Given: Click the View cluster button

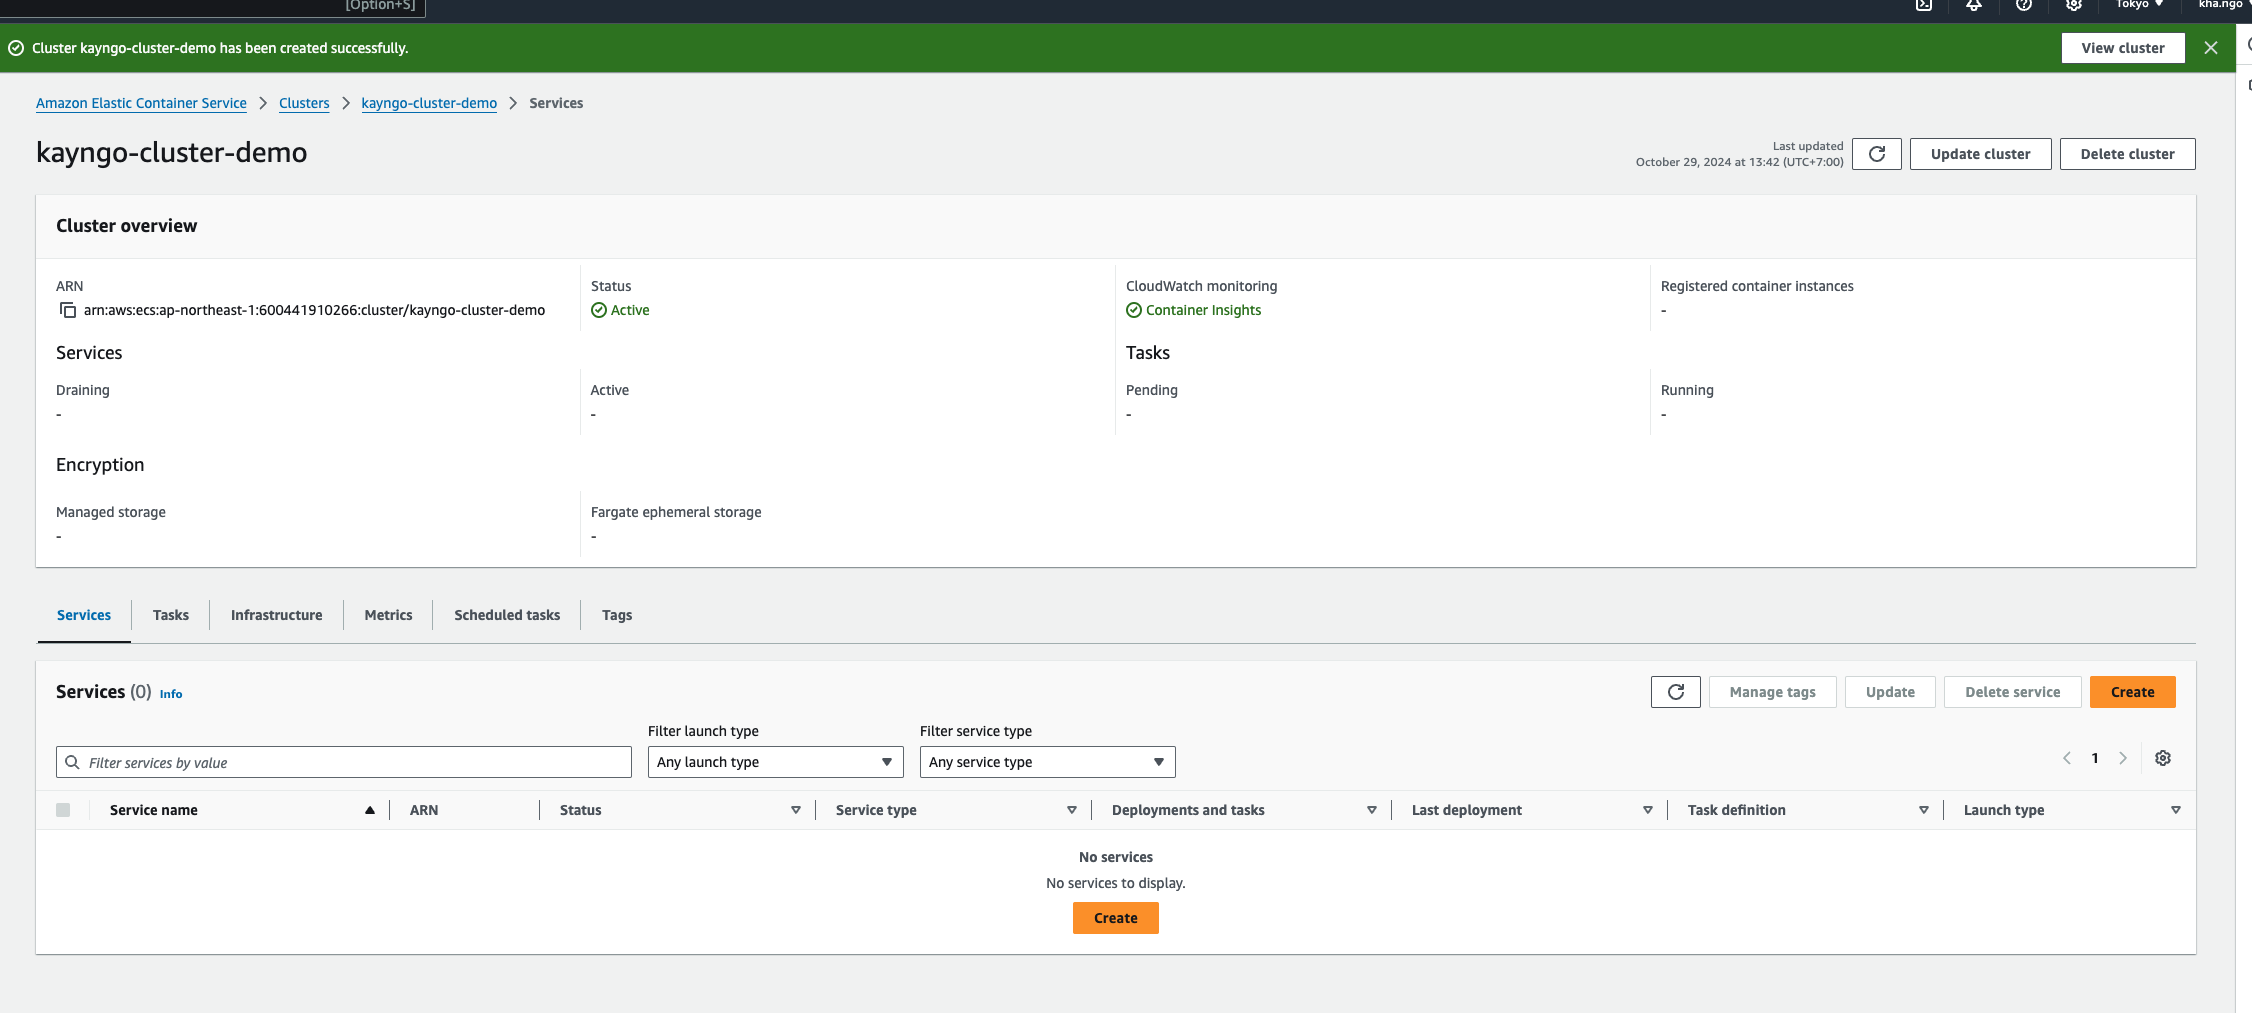Looking at the screenshot, I should point(2123,48).
